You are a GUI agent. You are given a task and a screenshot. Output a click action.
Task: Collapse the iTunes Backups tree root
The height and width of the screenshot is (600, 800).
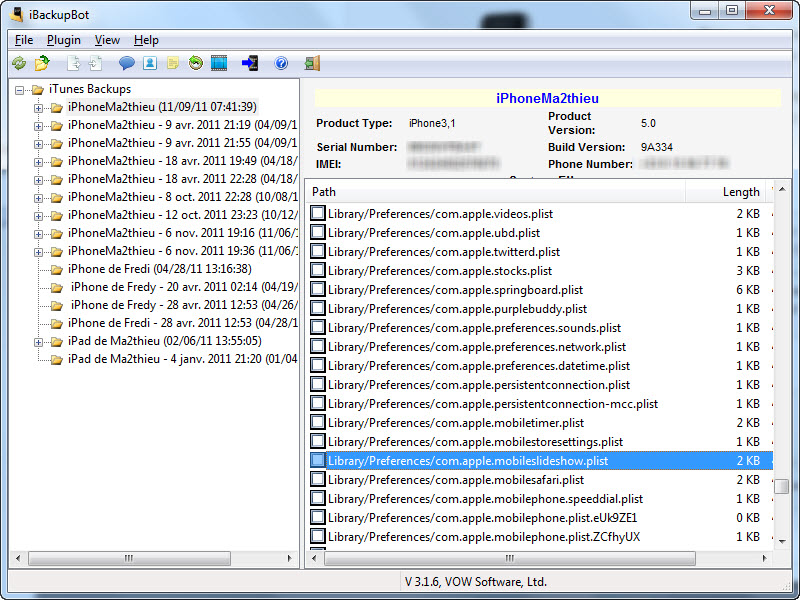click(x=19, y=90)
